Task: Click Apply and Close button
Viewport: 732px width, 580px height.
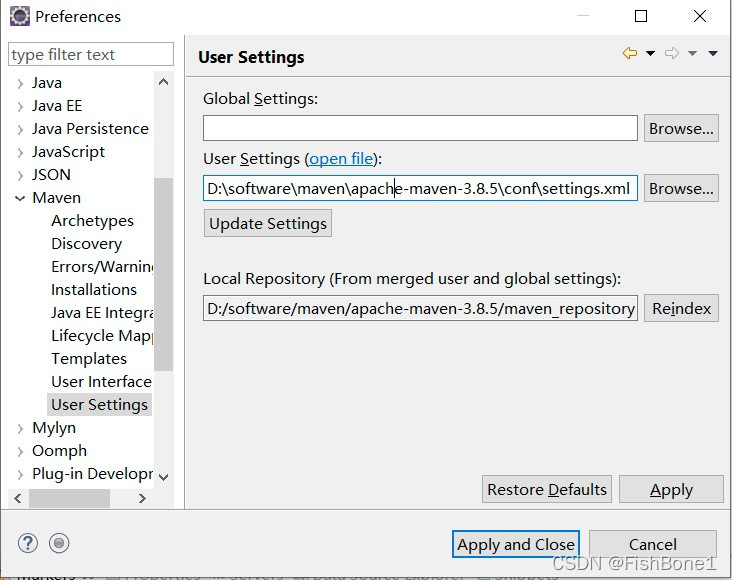Action: coord(516,544)
